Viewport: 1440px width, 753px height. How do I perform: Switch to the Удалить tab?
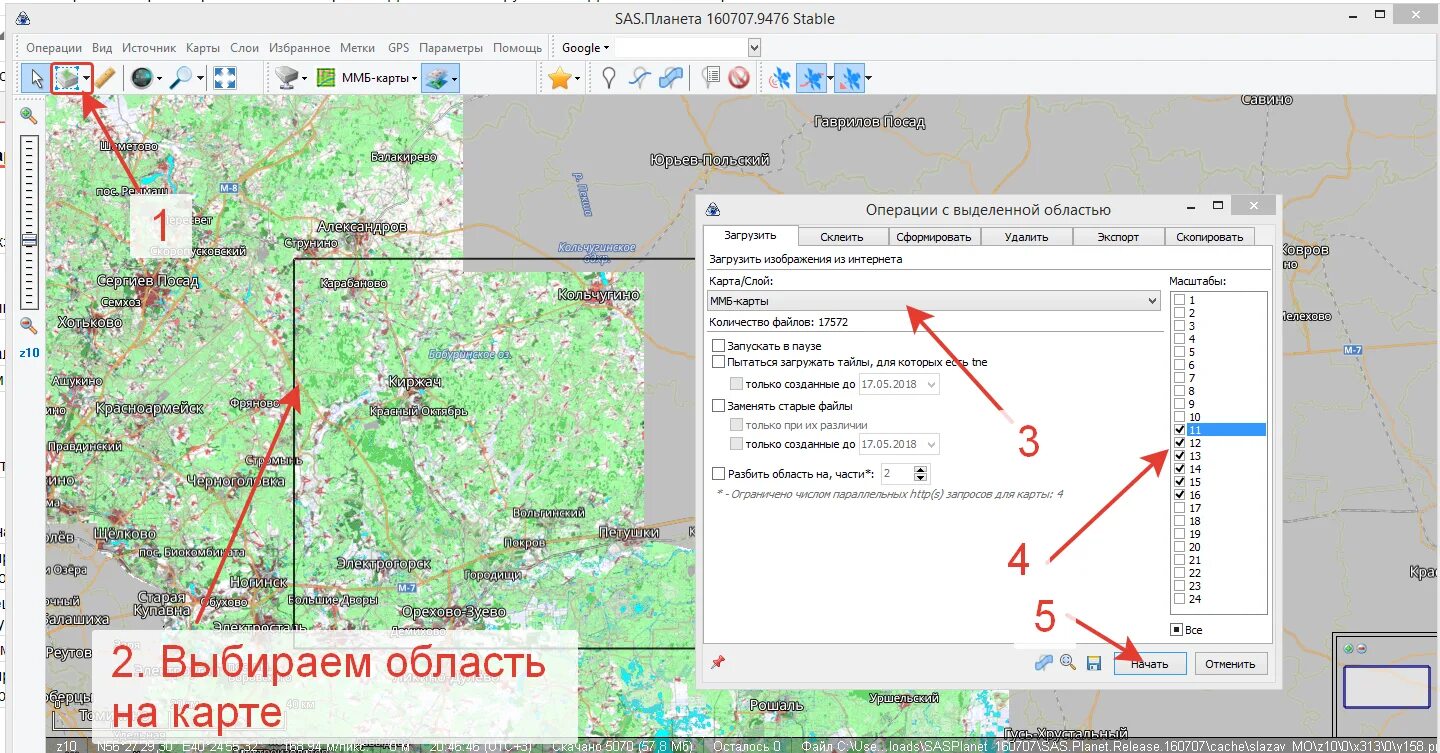[x=1026, y=237]
